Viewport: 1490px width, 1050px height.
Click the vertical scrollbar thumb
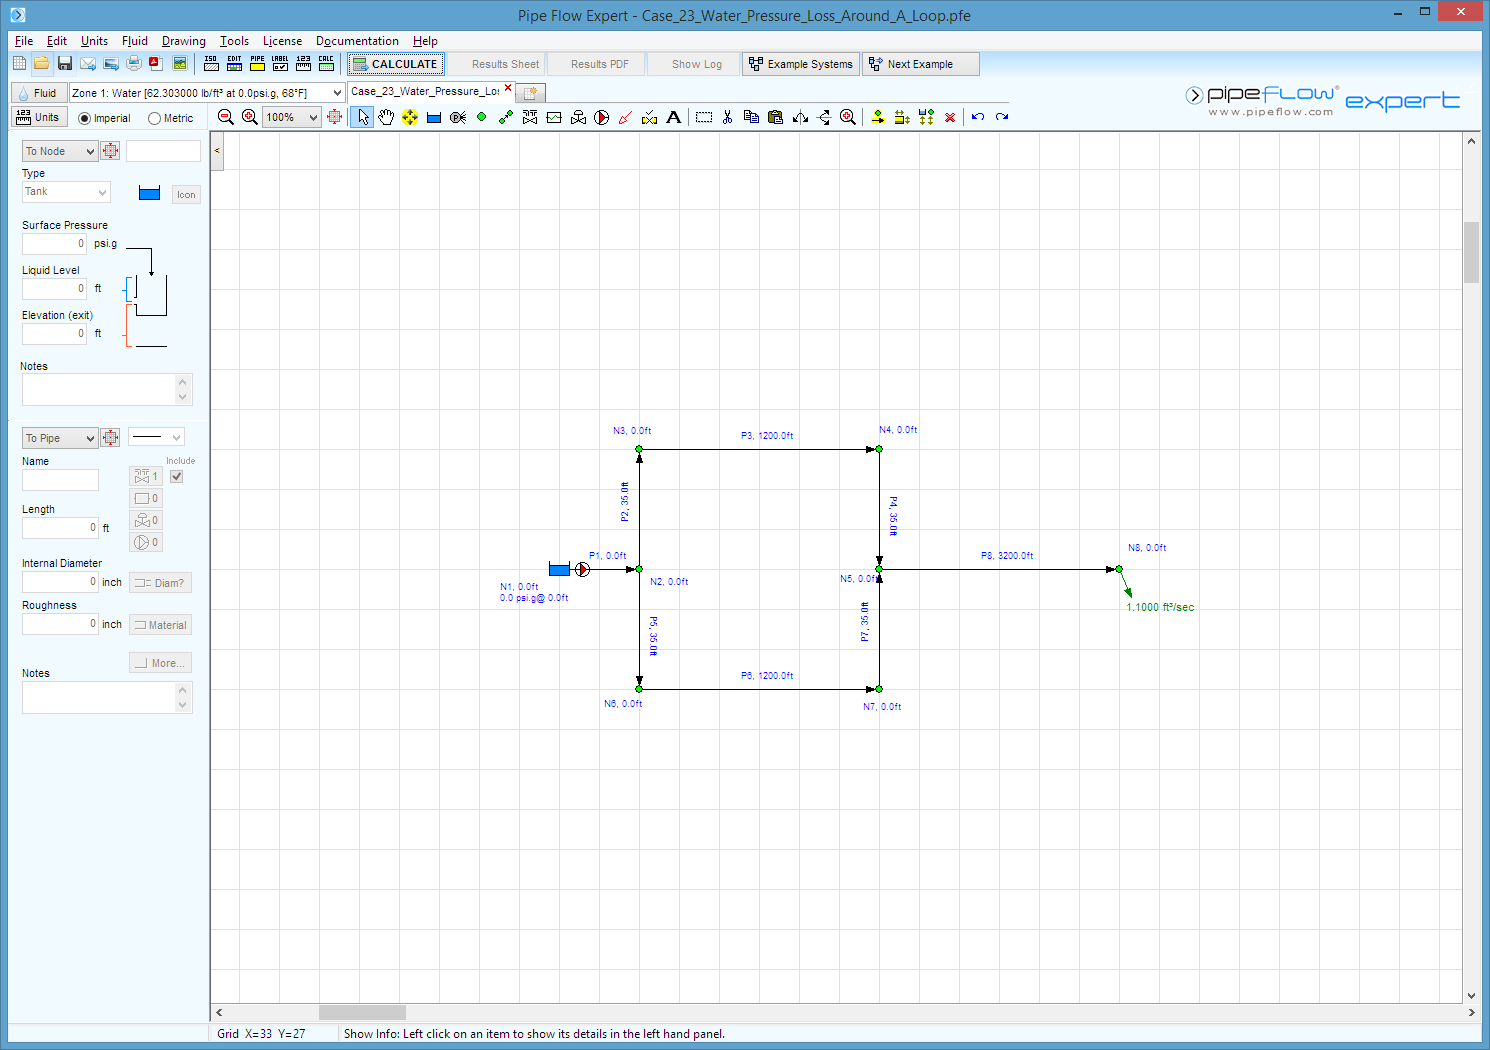(x=1471, y=252)
